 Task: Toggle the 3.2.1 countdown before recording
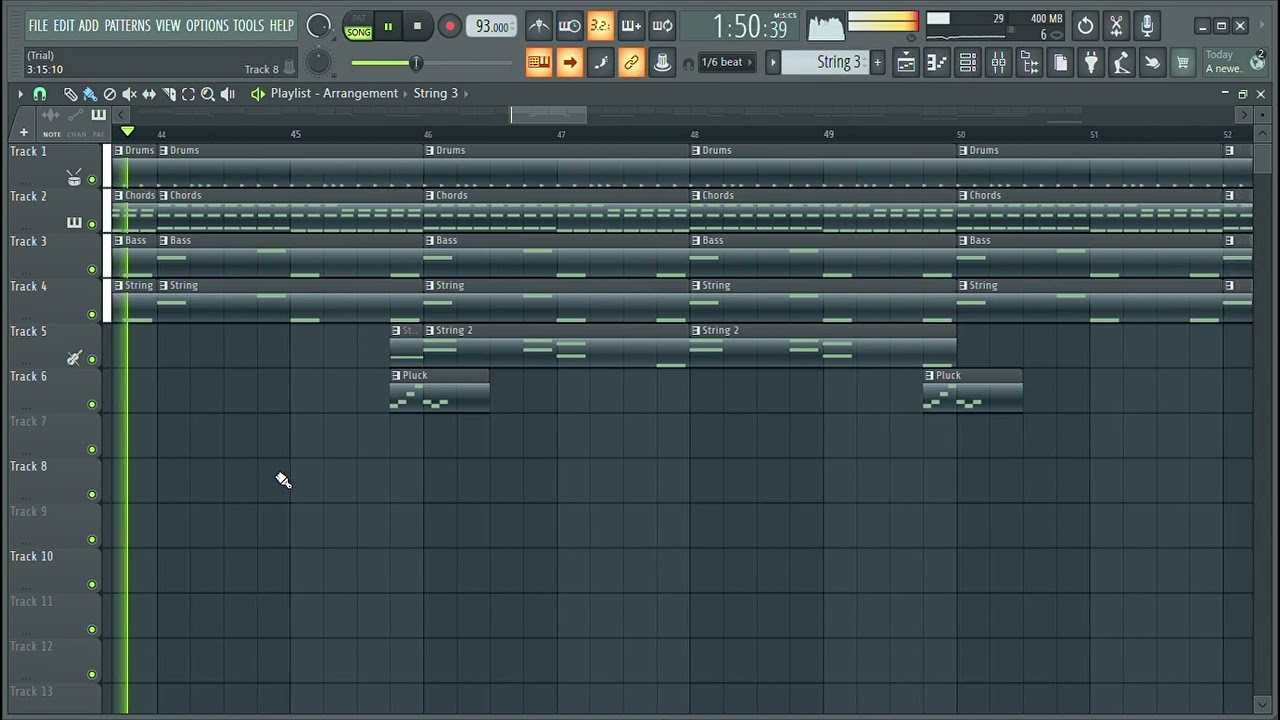point(600,26)
